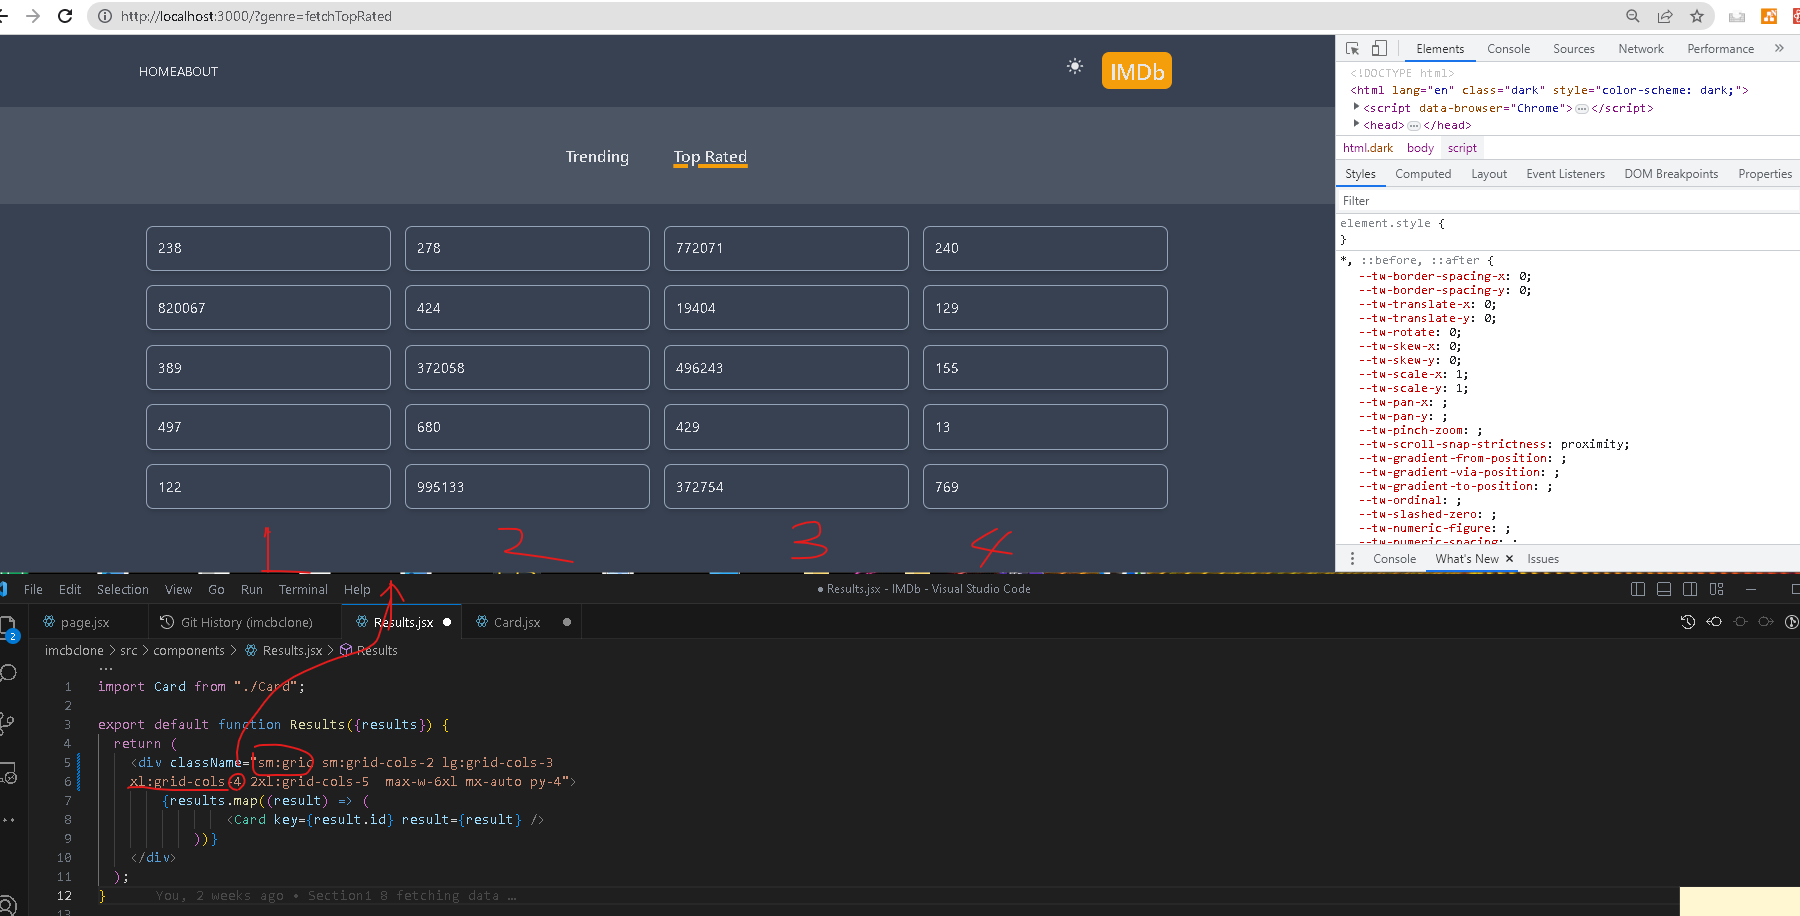The height and width of the screenshot is (916, 1800).
Task: Select html.dark in the DOM breadcrumb
Action: point(1368,148)
